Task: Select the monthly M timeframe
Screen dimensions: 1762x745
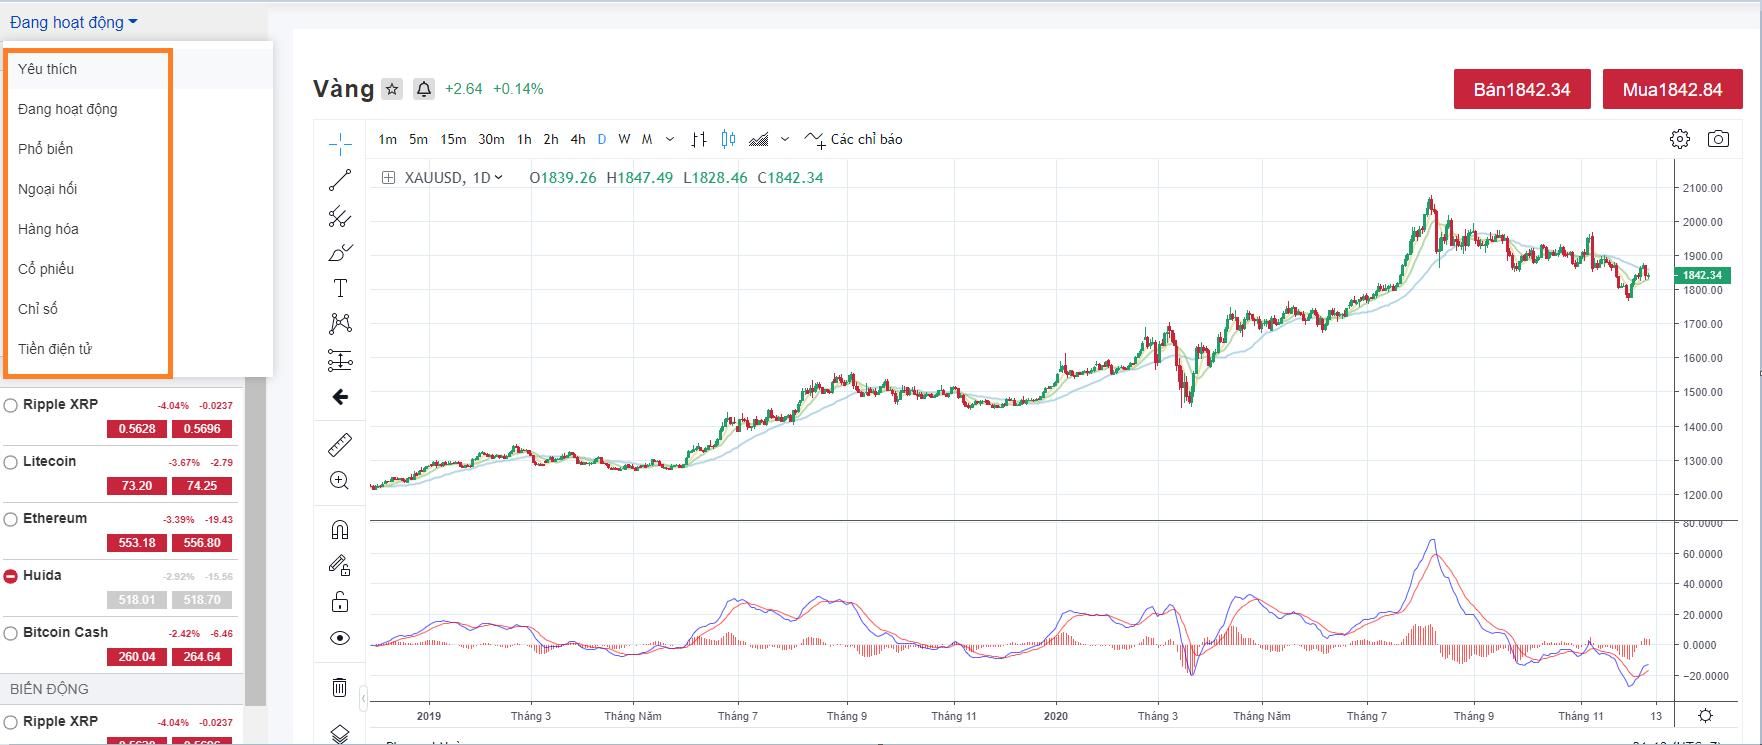Action: [647, 139]
